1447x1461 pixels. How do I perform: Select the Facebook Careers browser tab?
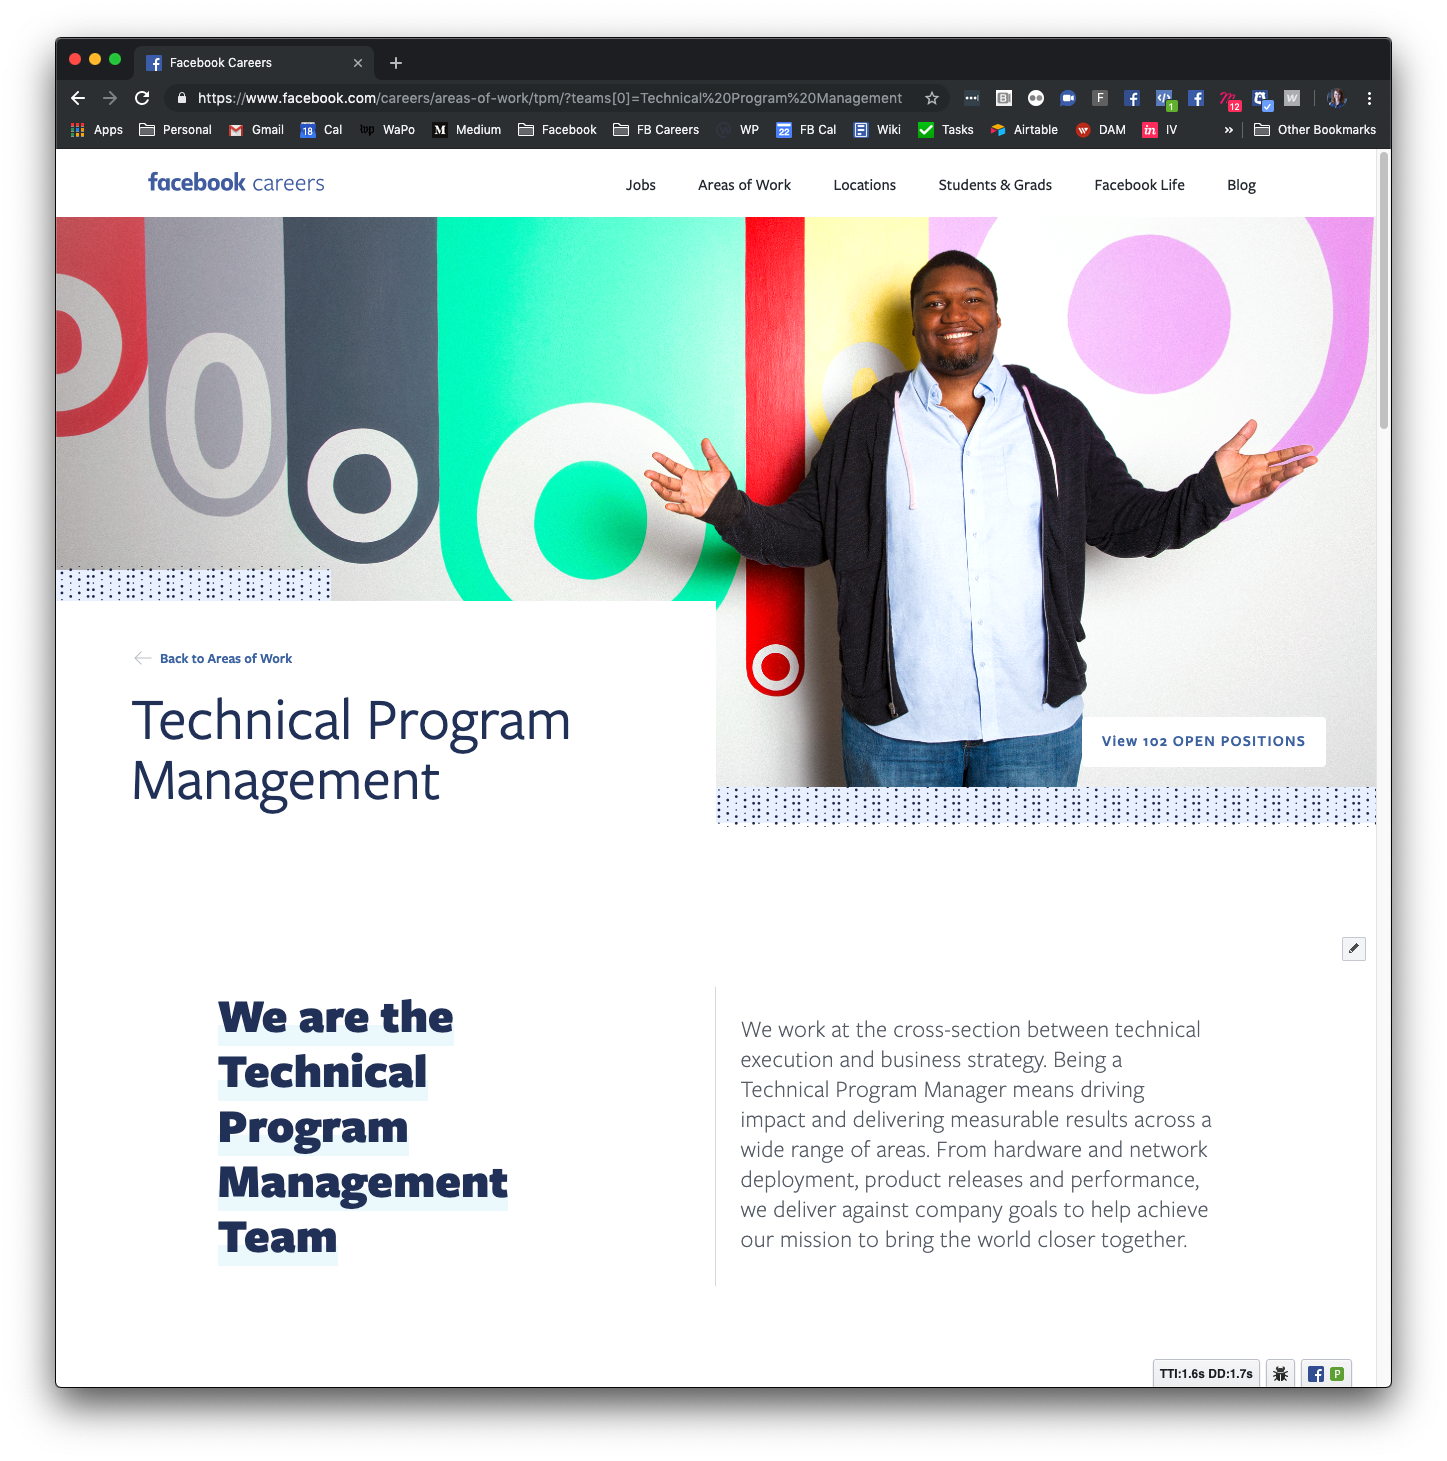(254, 62)
